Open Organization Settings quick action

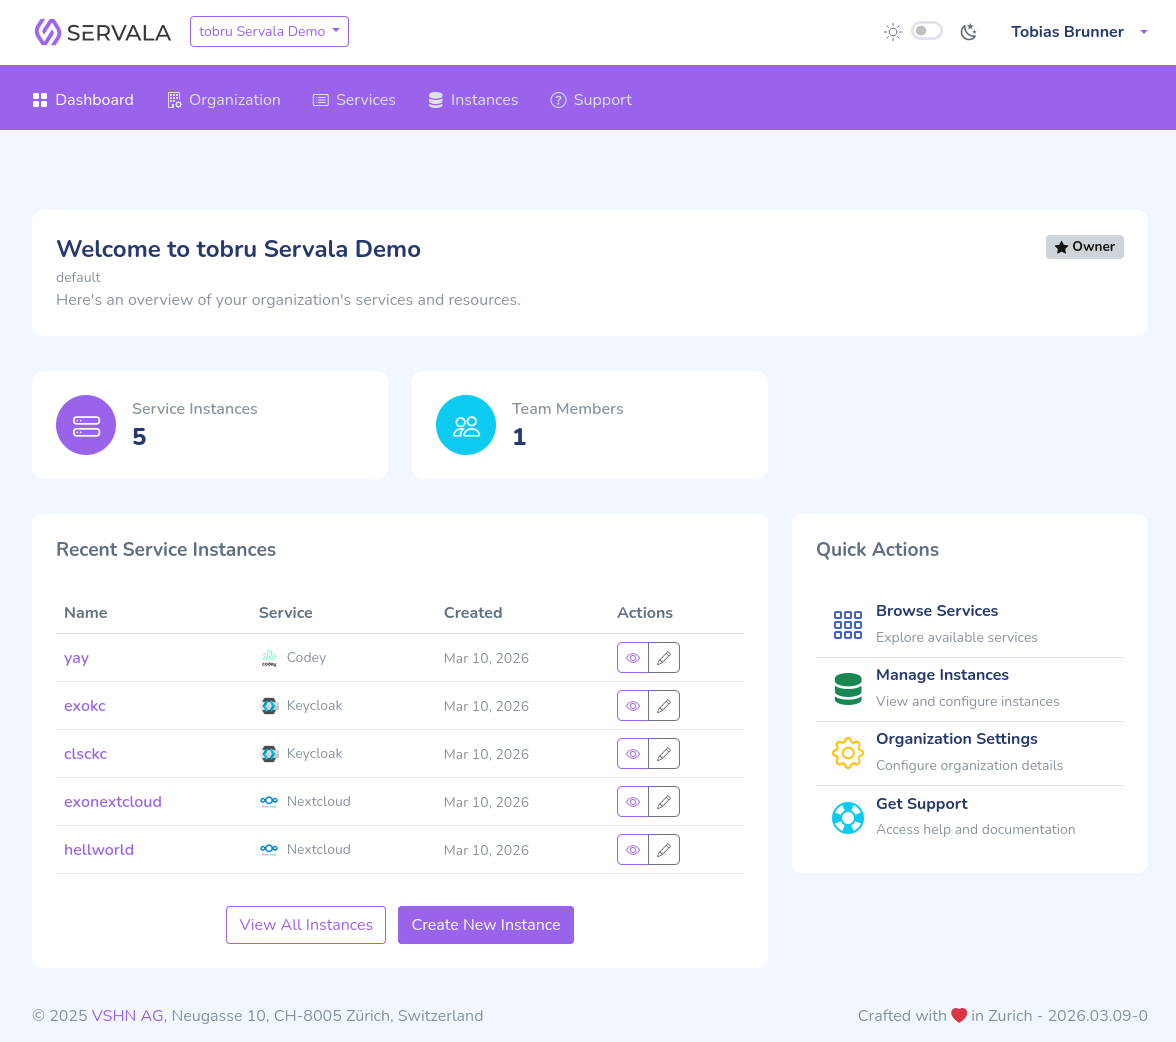tap(970, 752)
